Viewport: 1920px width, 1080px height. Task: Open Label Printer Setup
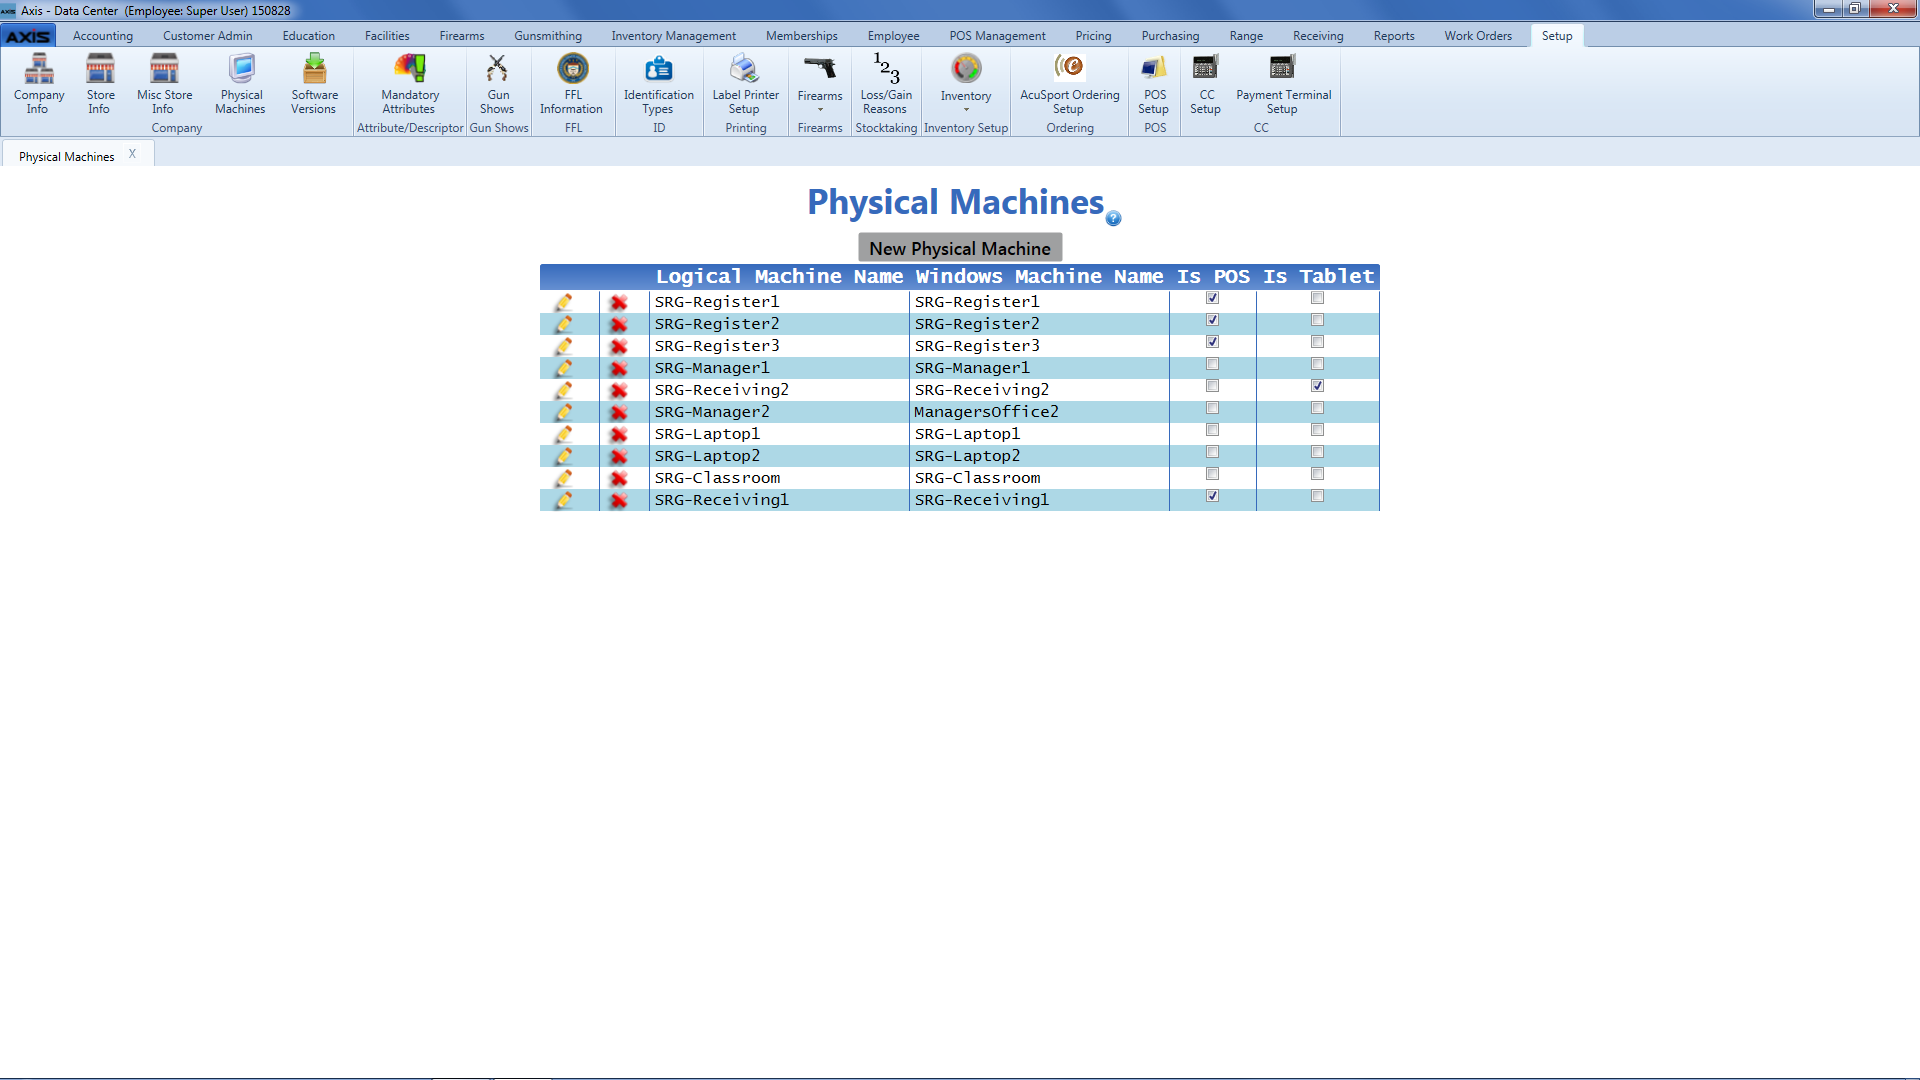745,84
